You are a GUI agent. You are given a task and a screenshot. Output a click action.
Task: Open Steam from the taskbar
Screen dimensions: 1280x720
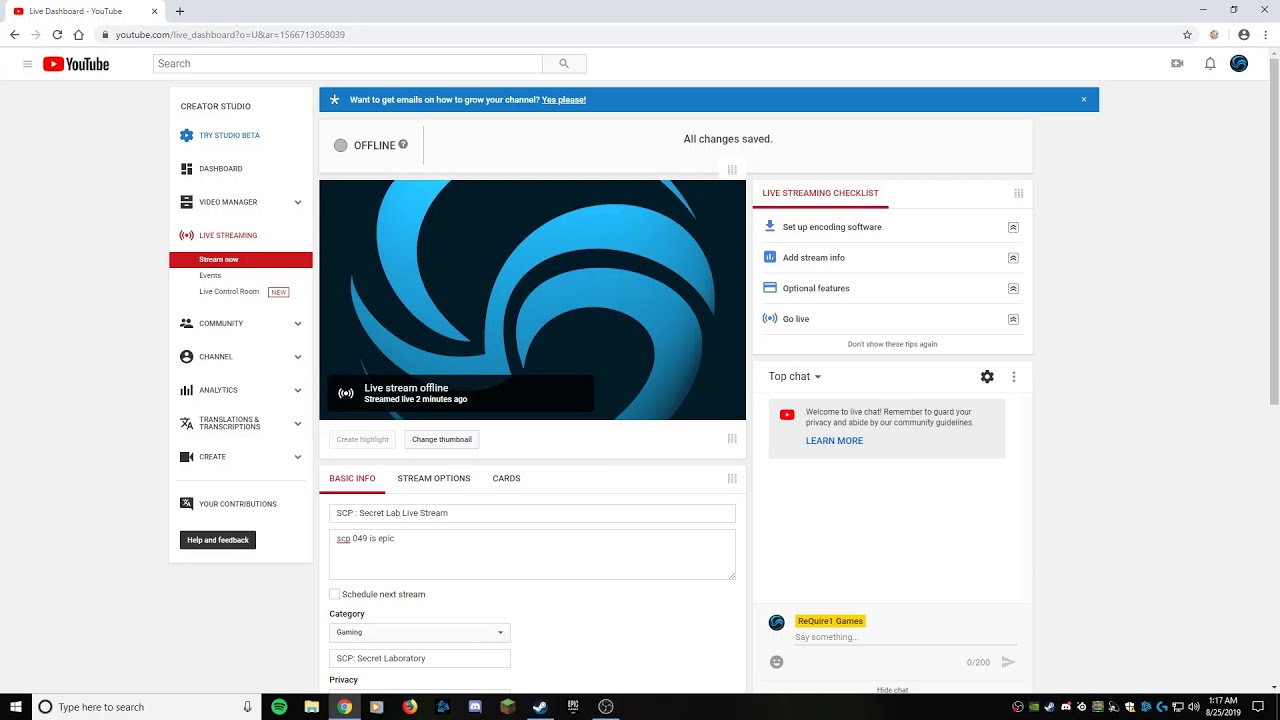point(540,707)
